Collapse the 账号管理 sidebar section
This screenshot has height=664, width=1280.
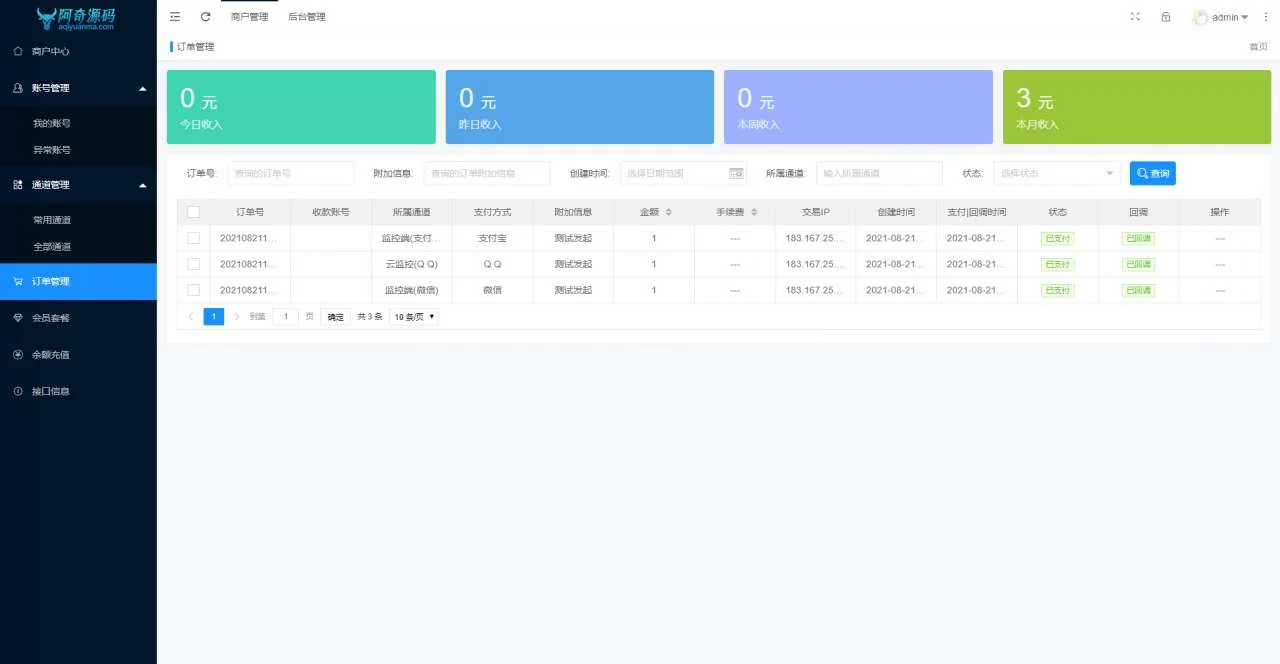[78, 87]
